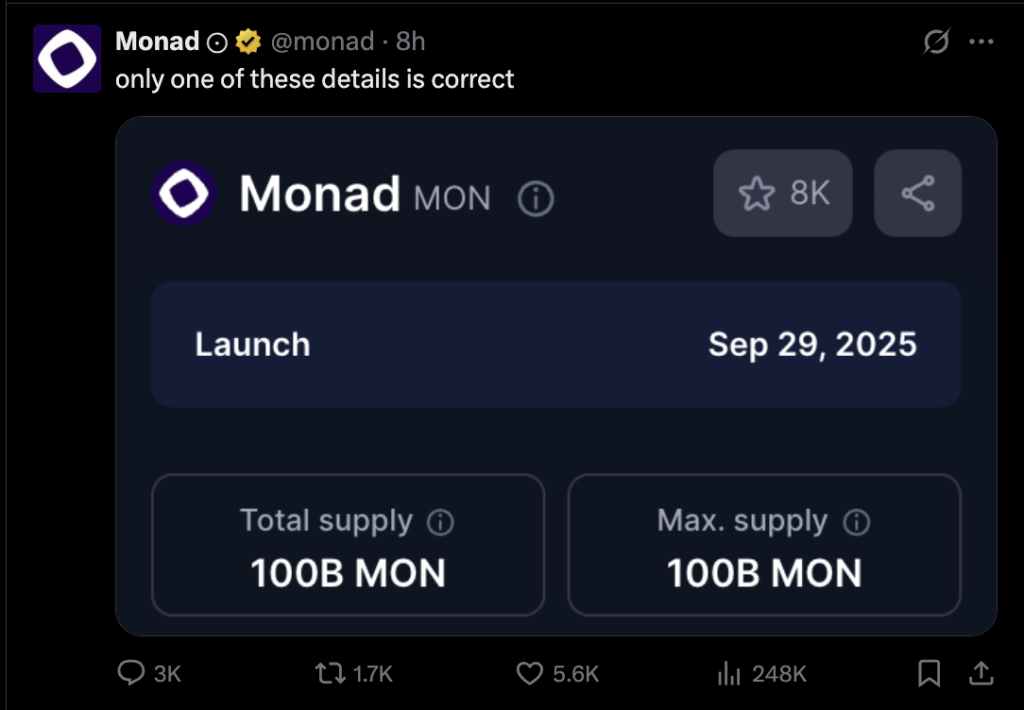
Task: Click the share button in the card
Action: (x=918, y=193)
